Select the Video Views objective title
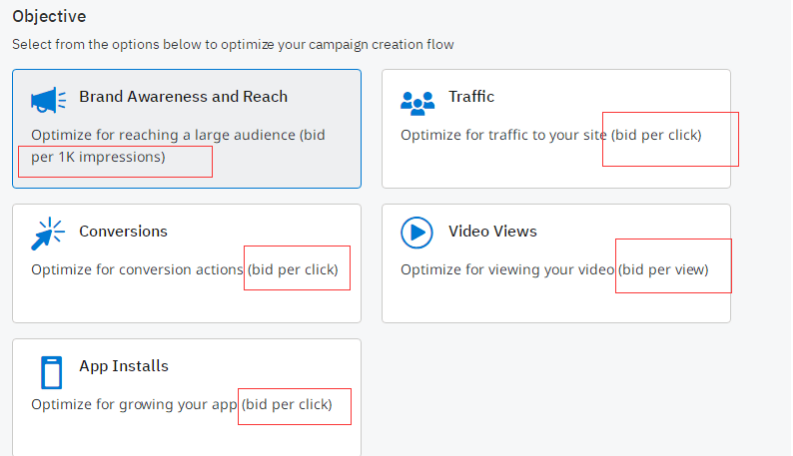 (492, 232)
